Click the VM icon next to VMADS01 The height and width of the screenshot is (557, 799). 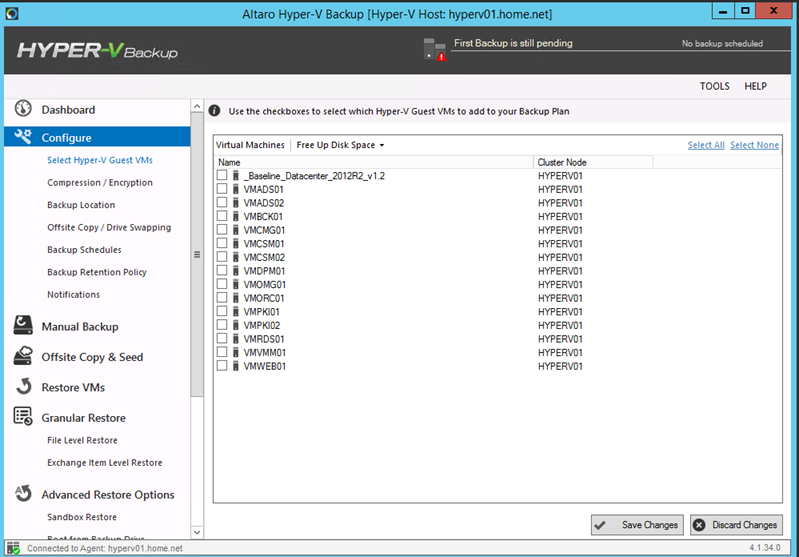click(x=235, y=189)
